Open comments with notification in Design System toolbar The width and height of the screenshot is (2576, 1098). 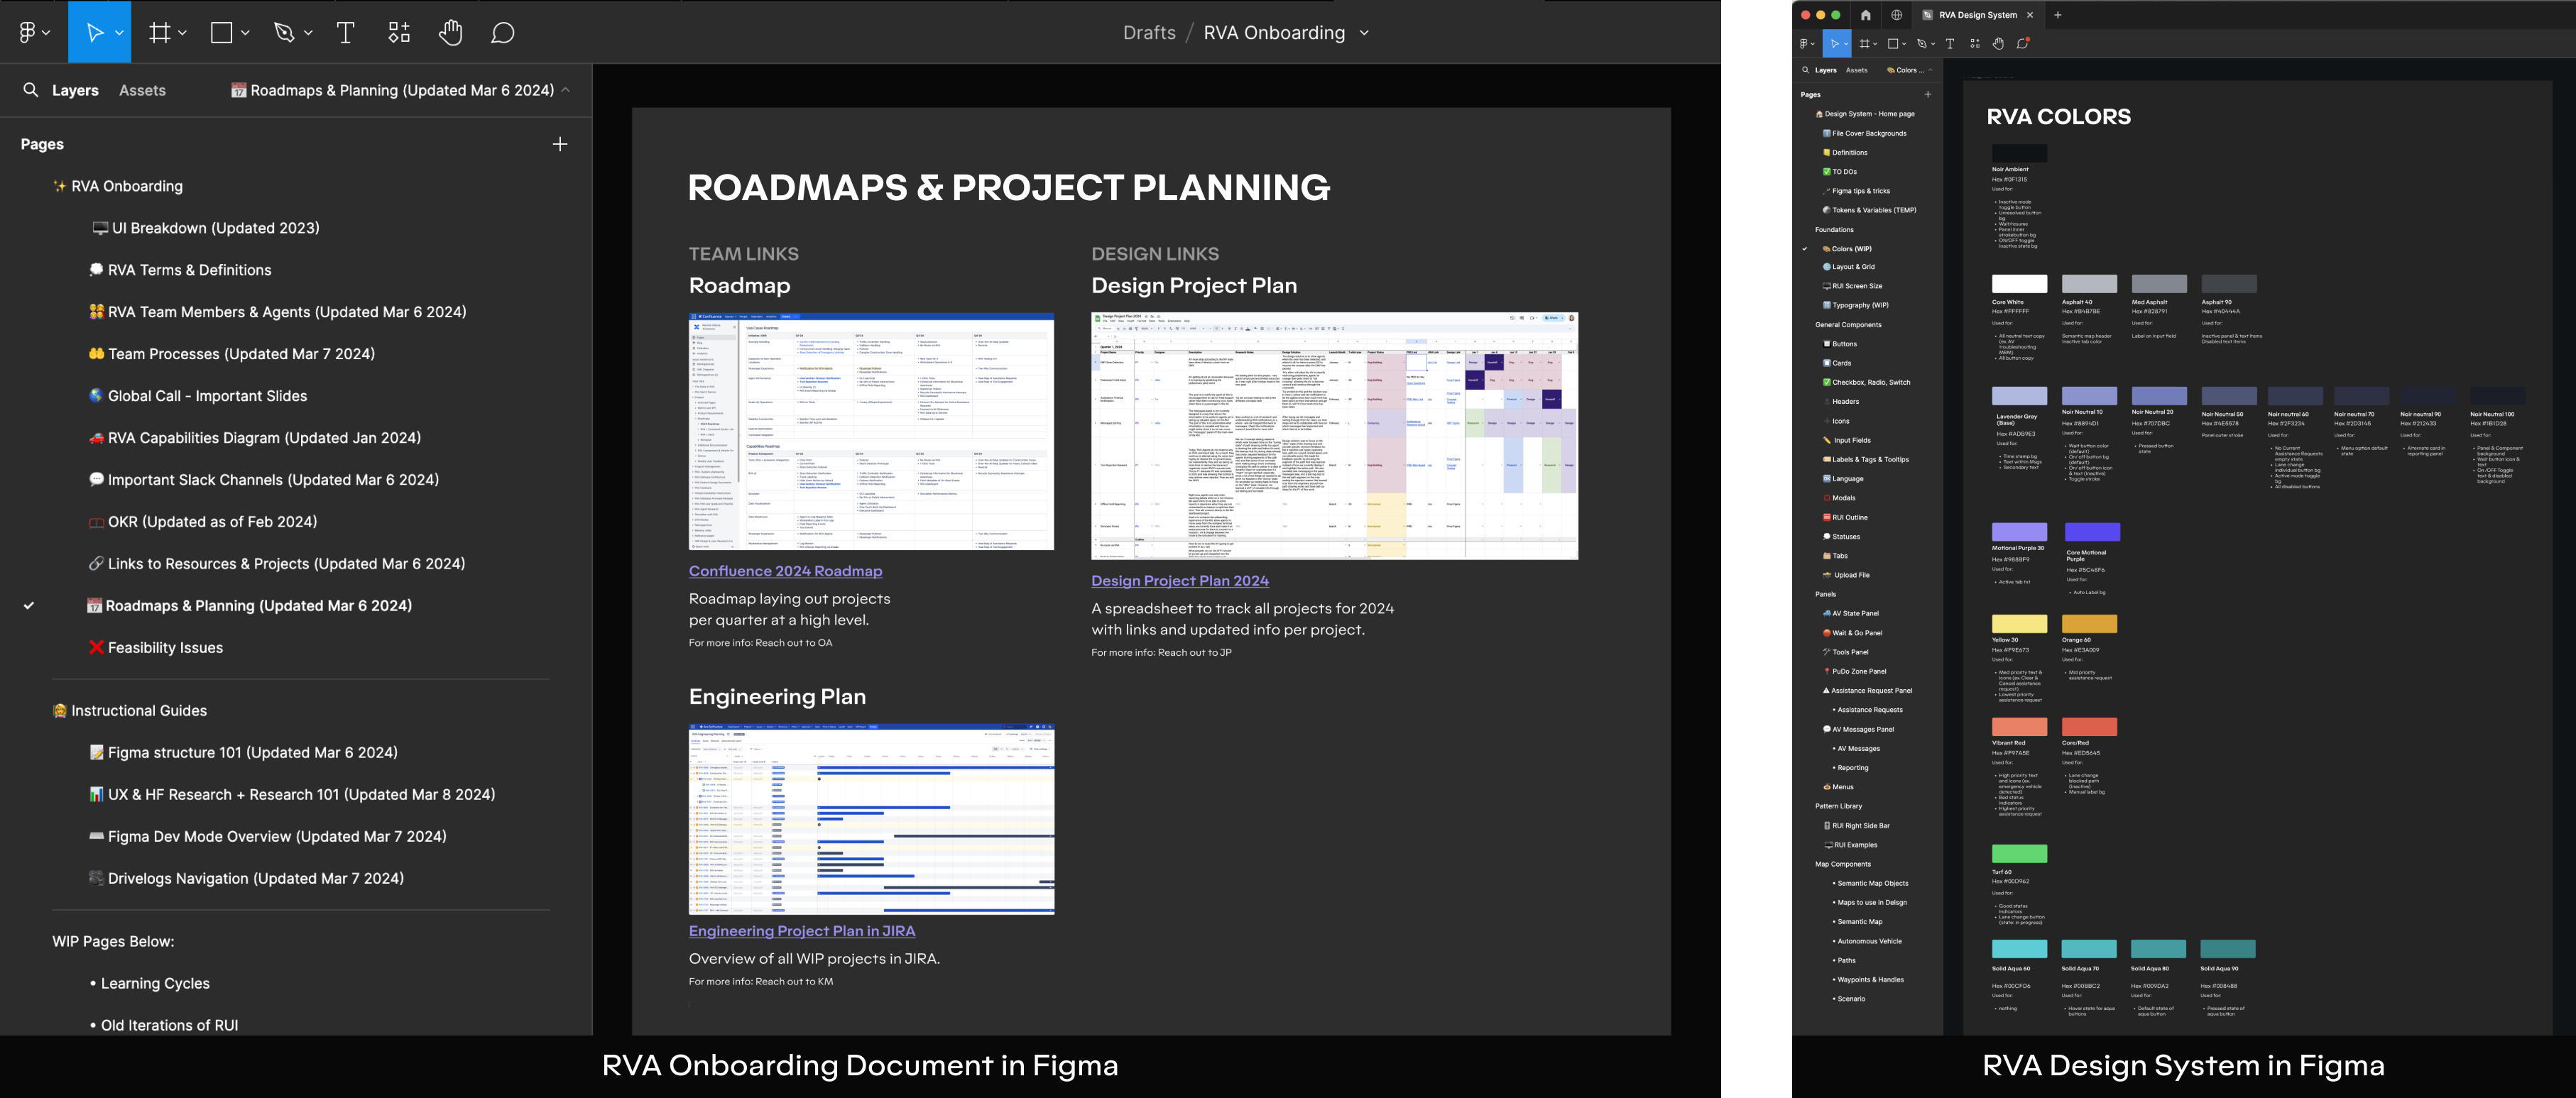pyautogui.click(x=2022, y=44)
